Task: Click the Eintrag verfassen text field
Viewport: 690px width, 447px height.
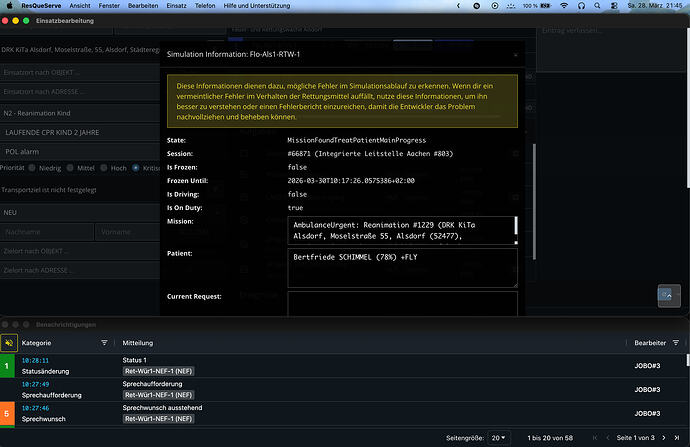Action: point(612,49)
